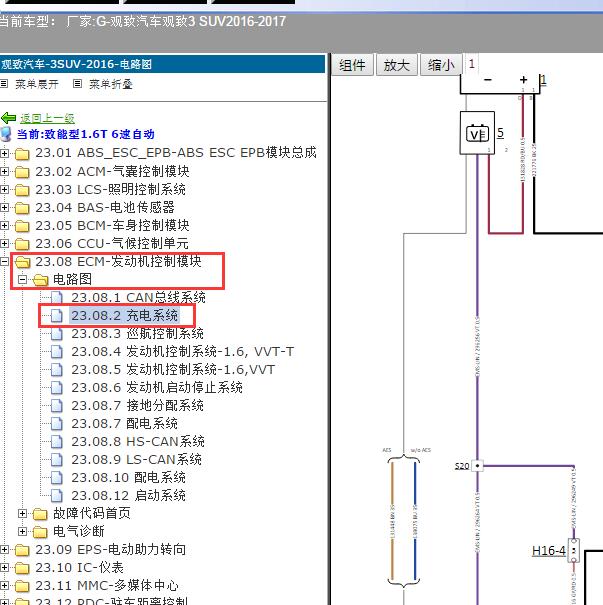Expand the 23.10 IC-仪表 node
This screenshot has height=605, width=603.
4,568
